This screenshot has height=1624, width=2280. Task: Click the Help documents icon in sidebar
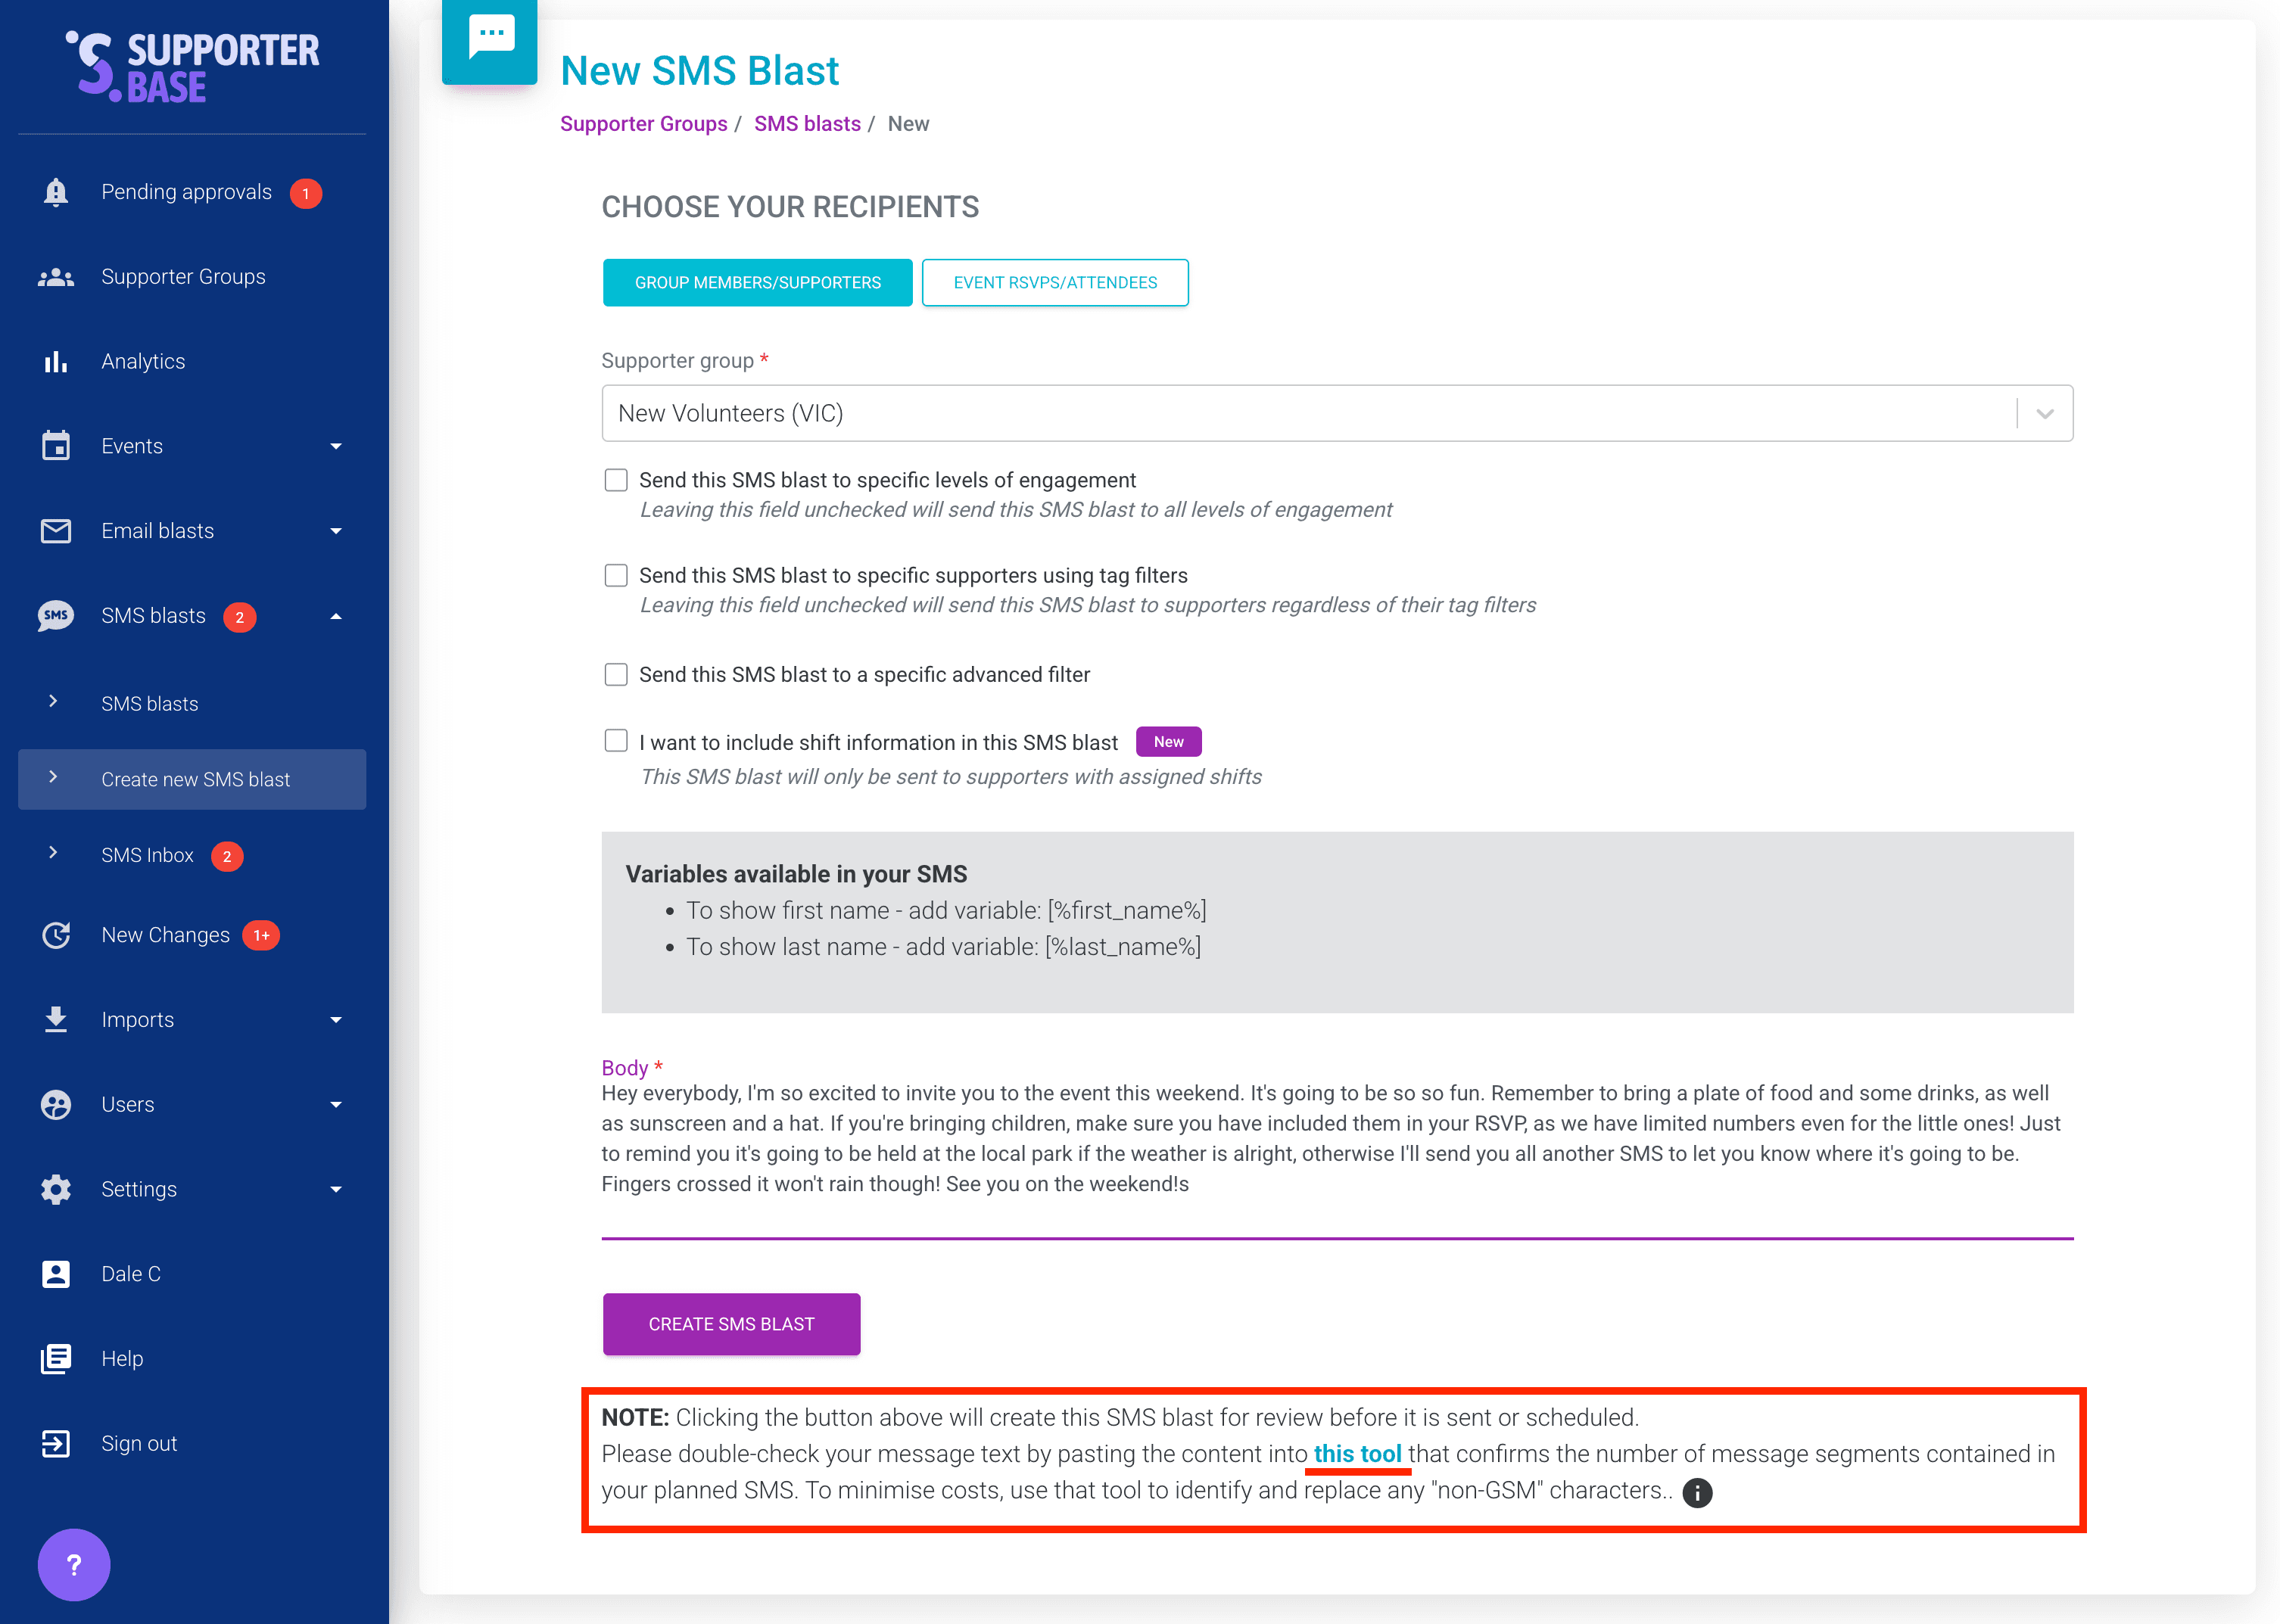coord(56,1359)
